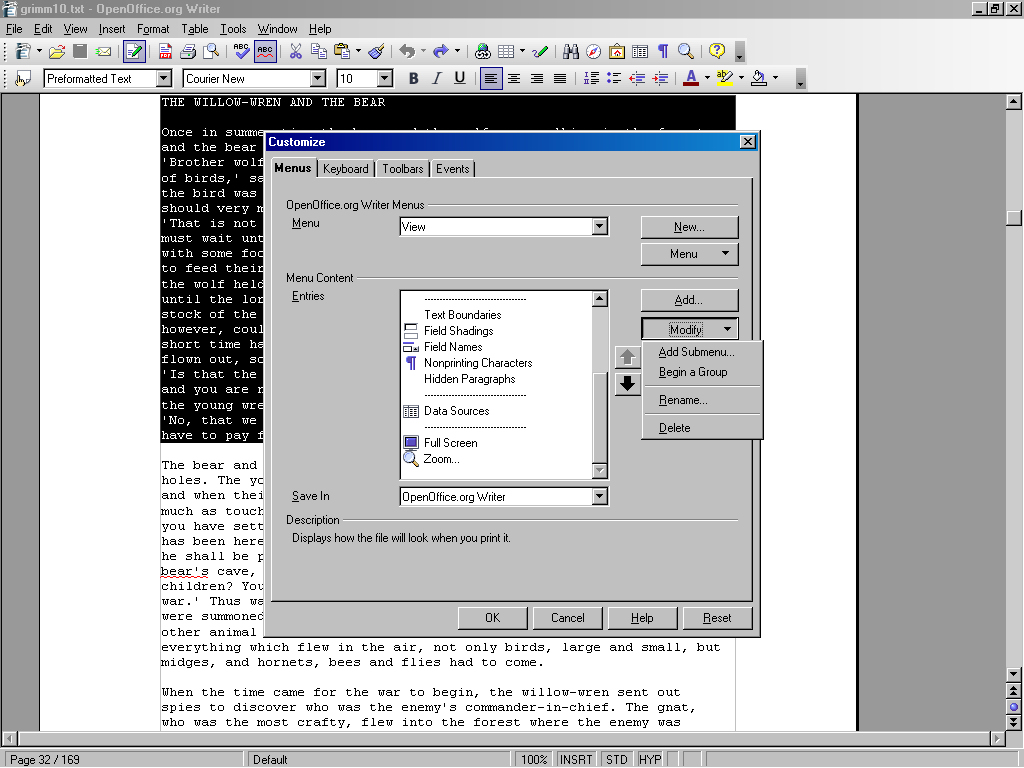Expand the font size 10 dropdown
This screenshot has width=1024, height=768.
coord(385,79)
